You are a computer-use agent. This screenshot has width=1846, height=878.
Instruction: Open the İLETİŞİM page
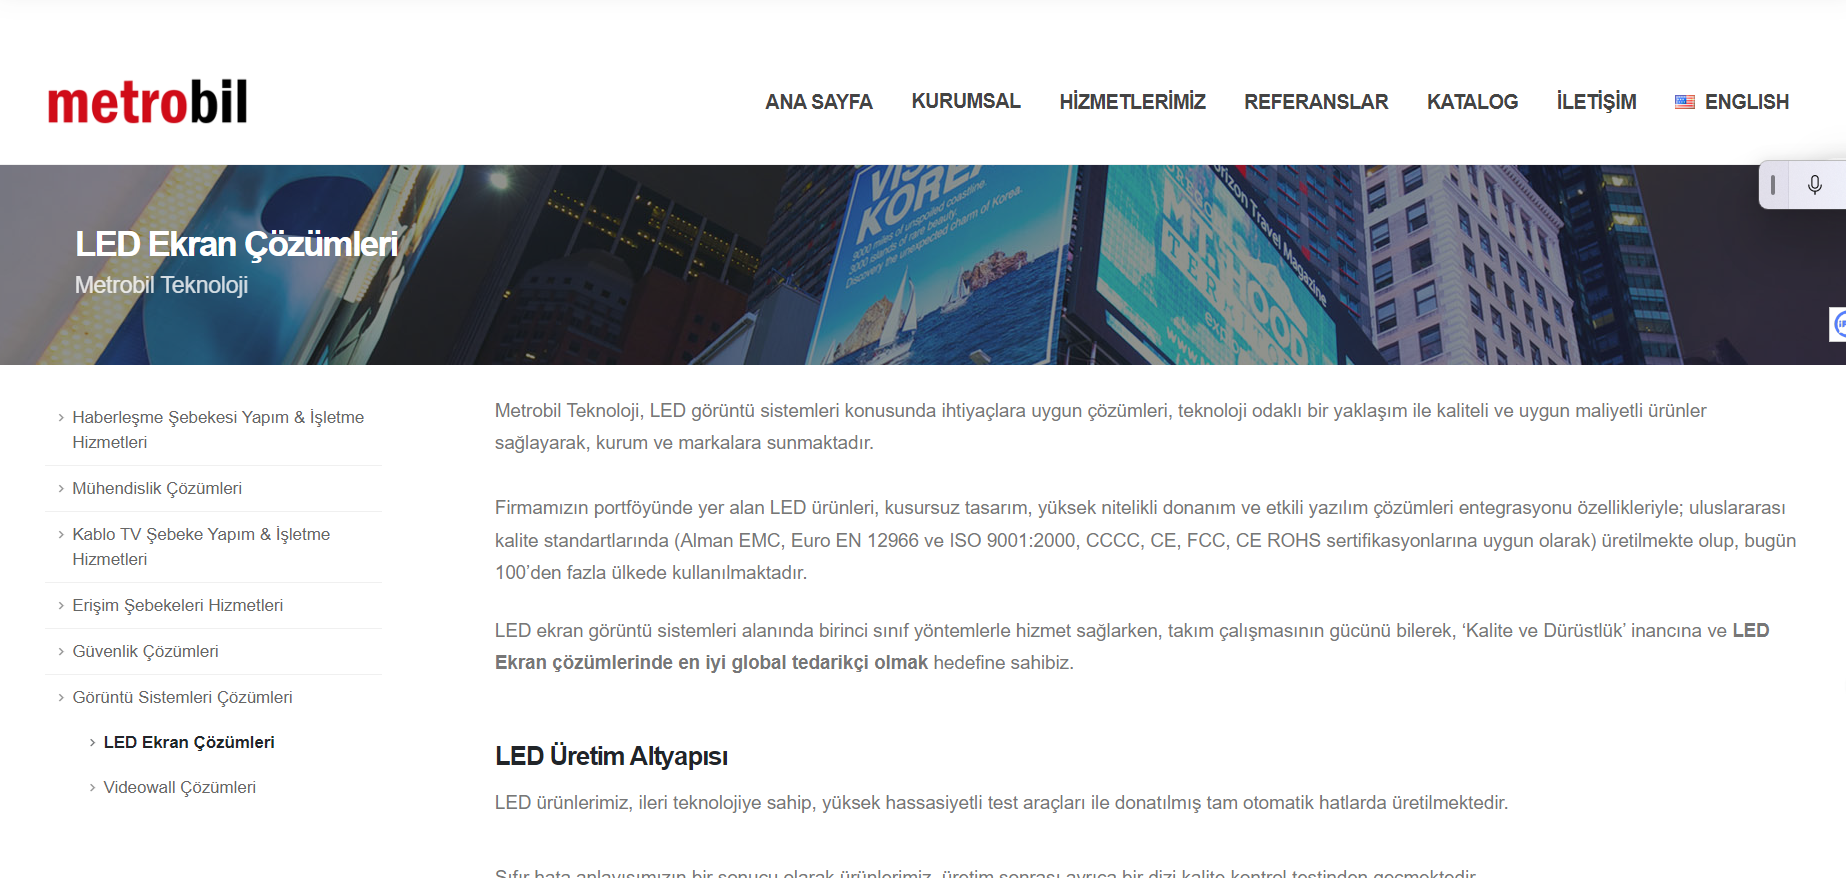pos(1596,102)
